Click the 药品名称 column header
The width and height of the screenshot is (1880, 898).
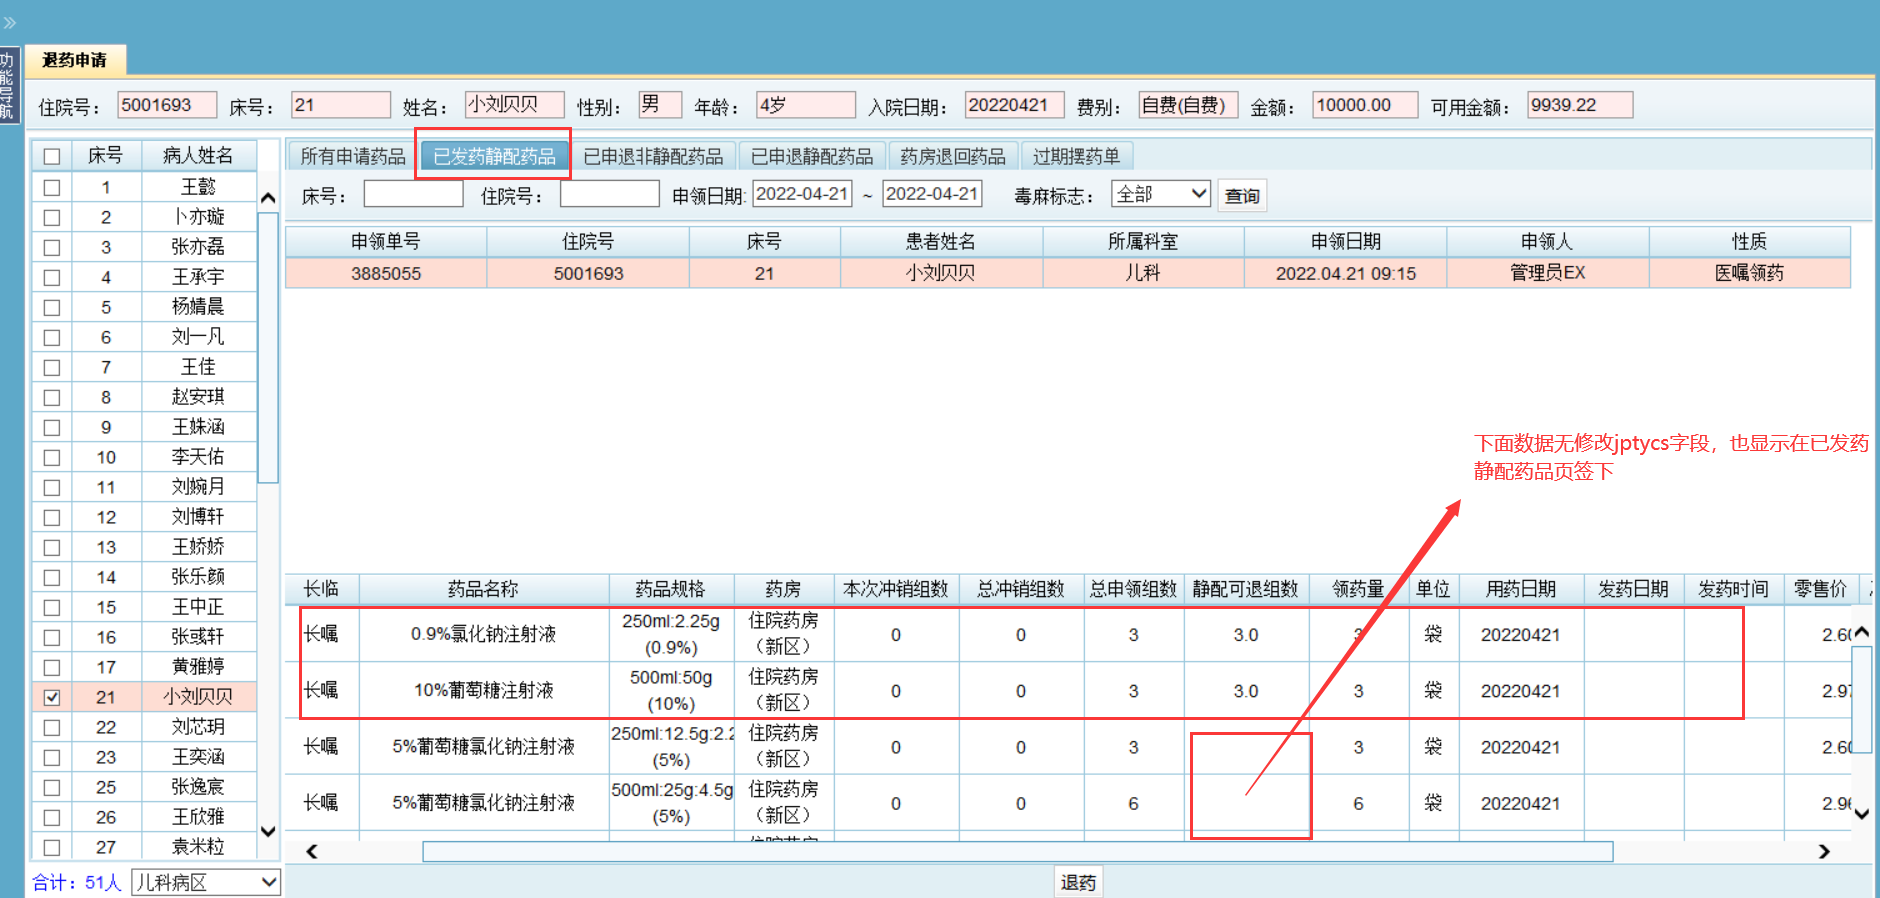484,589
